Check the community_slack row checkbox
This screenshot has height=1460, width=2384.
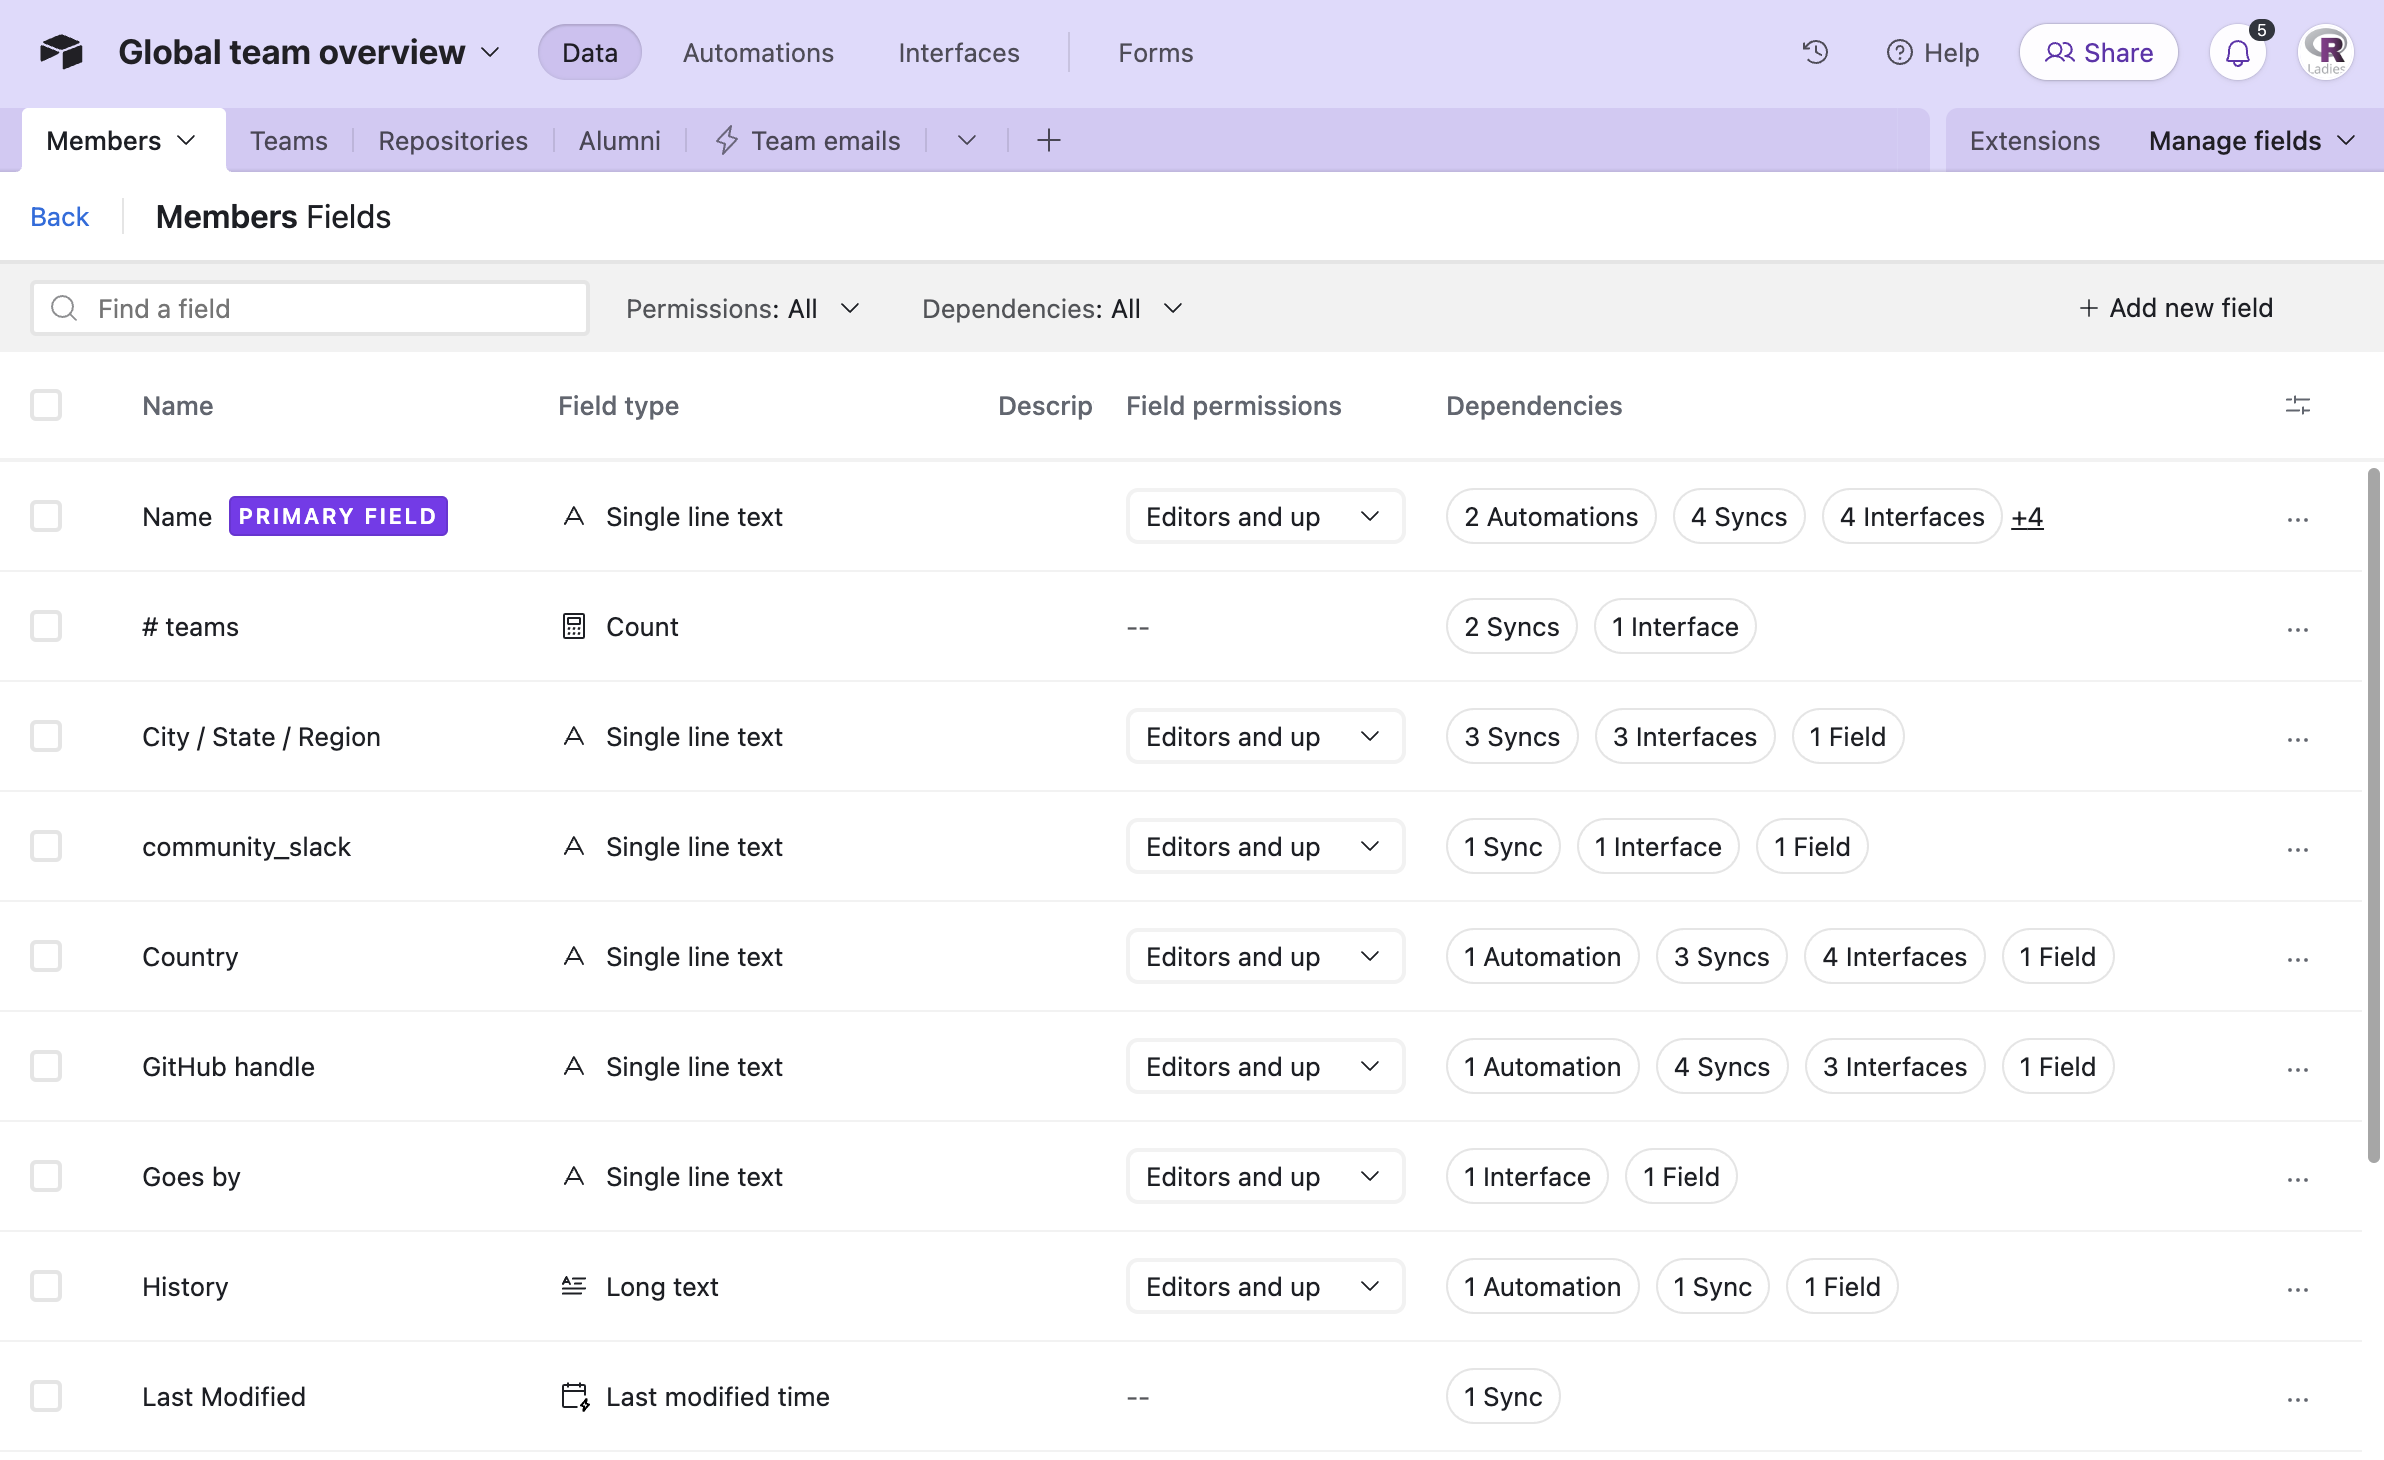[x=46, y=846]
